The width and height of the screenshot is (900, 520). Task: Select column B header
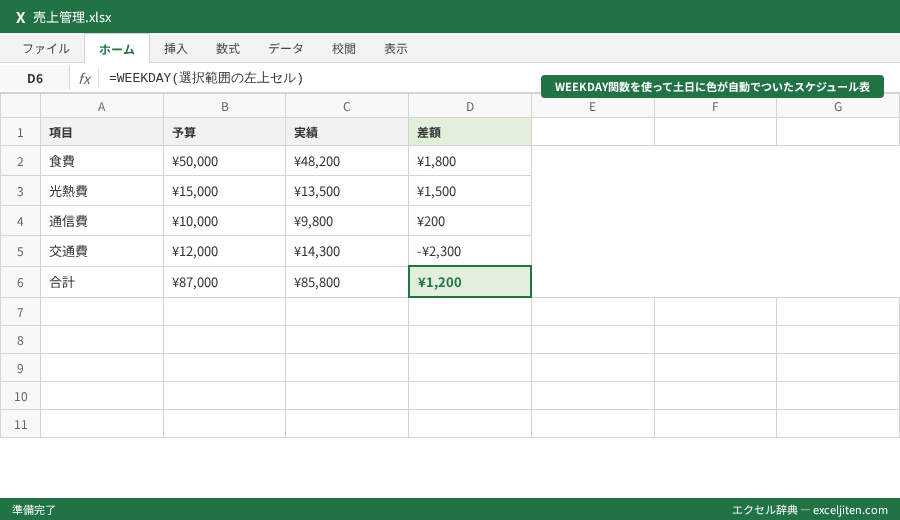point(224,107)
